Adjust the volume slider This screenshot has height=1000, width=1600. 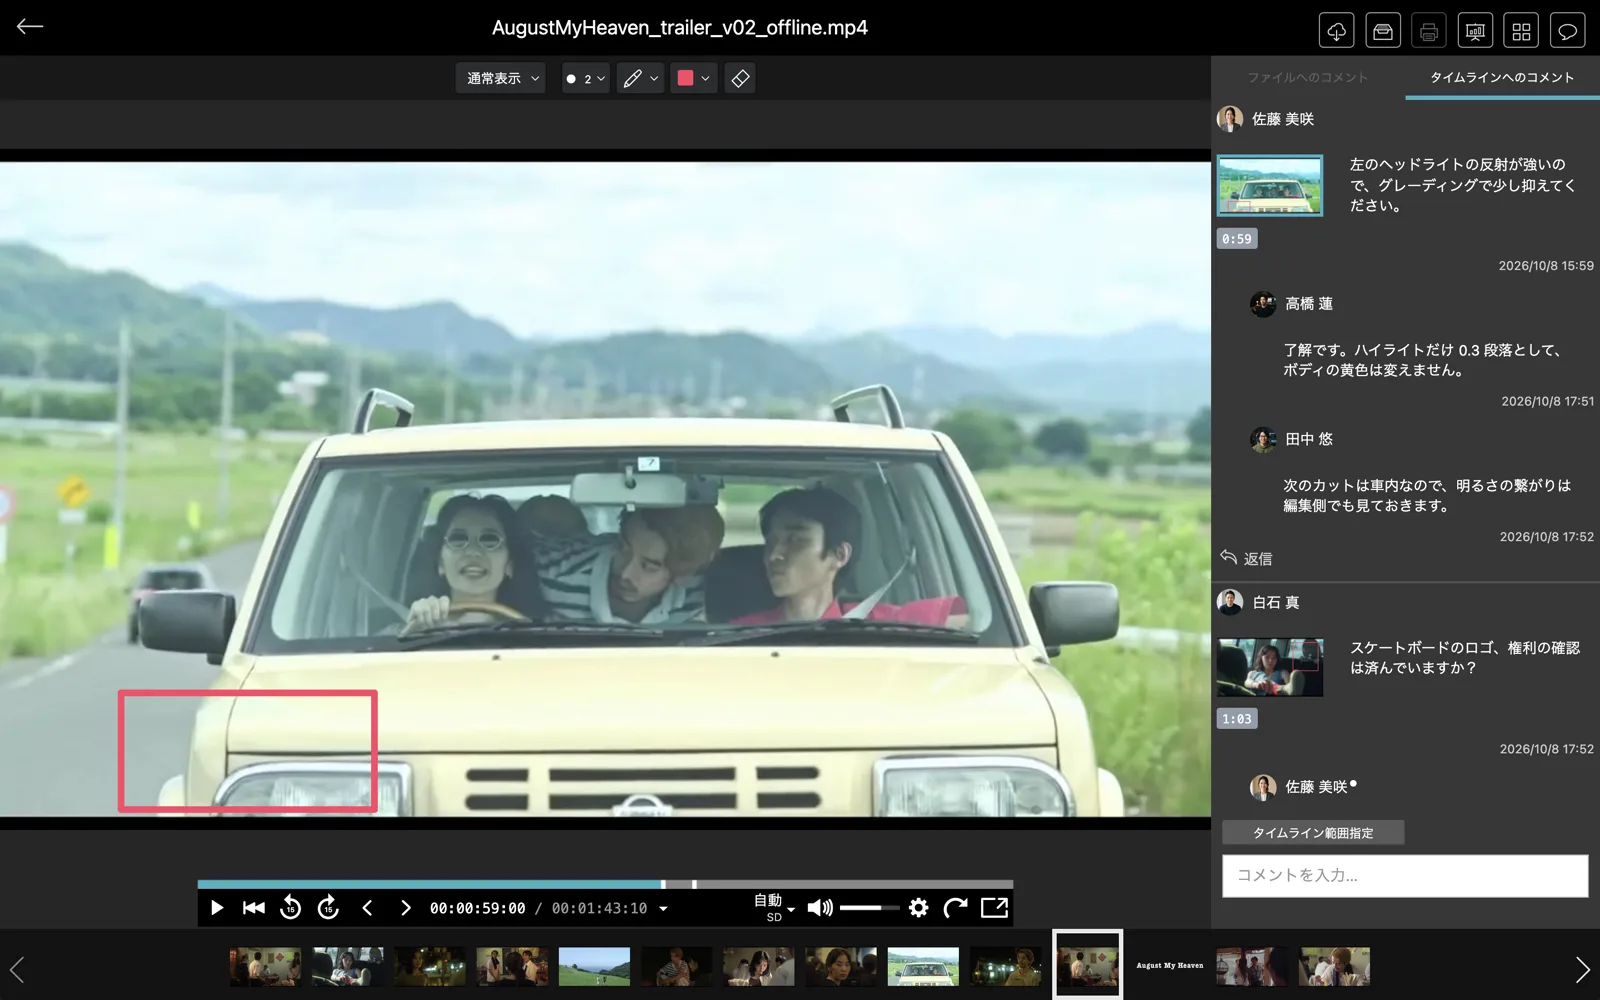(868, 908)
